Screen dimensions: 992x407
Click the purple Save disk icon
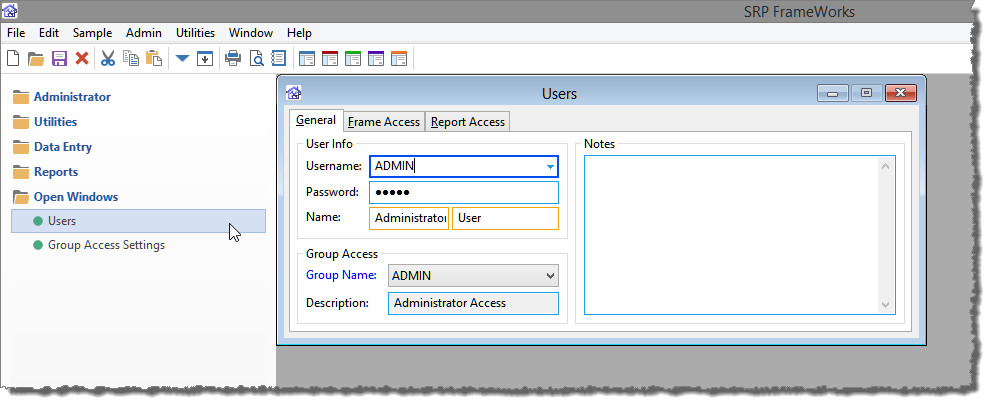click(59, 59)
